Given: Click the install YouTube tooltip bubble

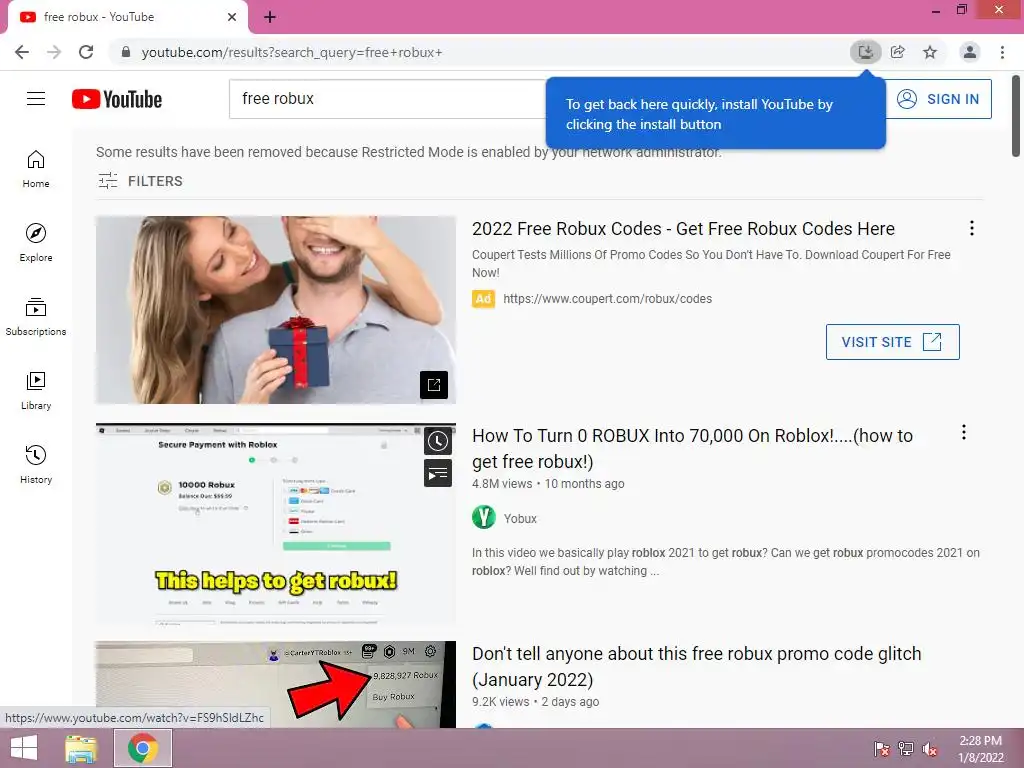Looking at the screenshot, I should (716, 114).
